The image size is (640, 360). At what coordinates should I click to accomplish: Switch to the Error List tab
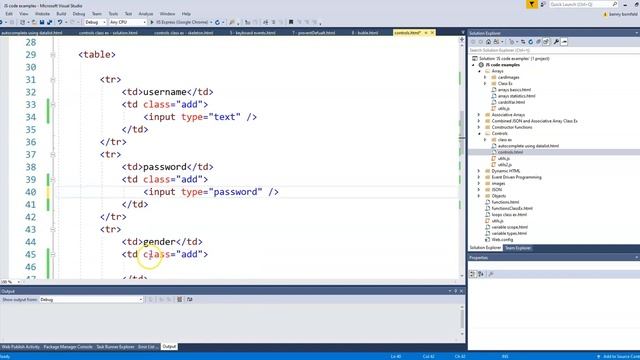[147, 347]
